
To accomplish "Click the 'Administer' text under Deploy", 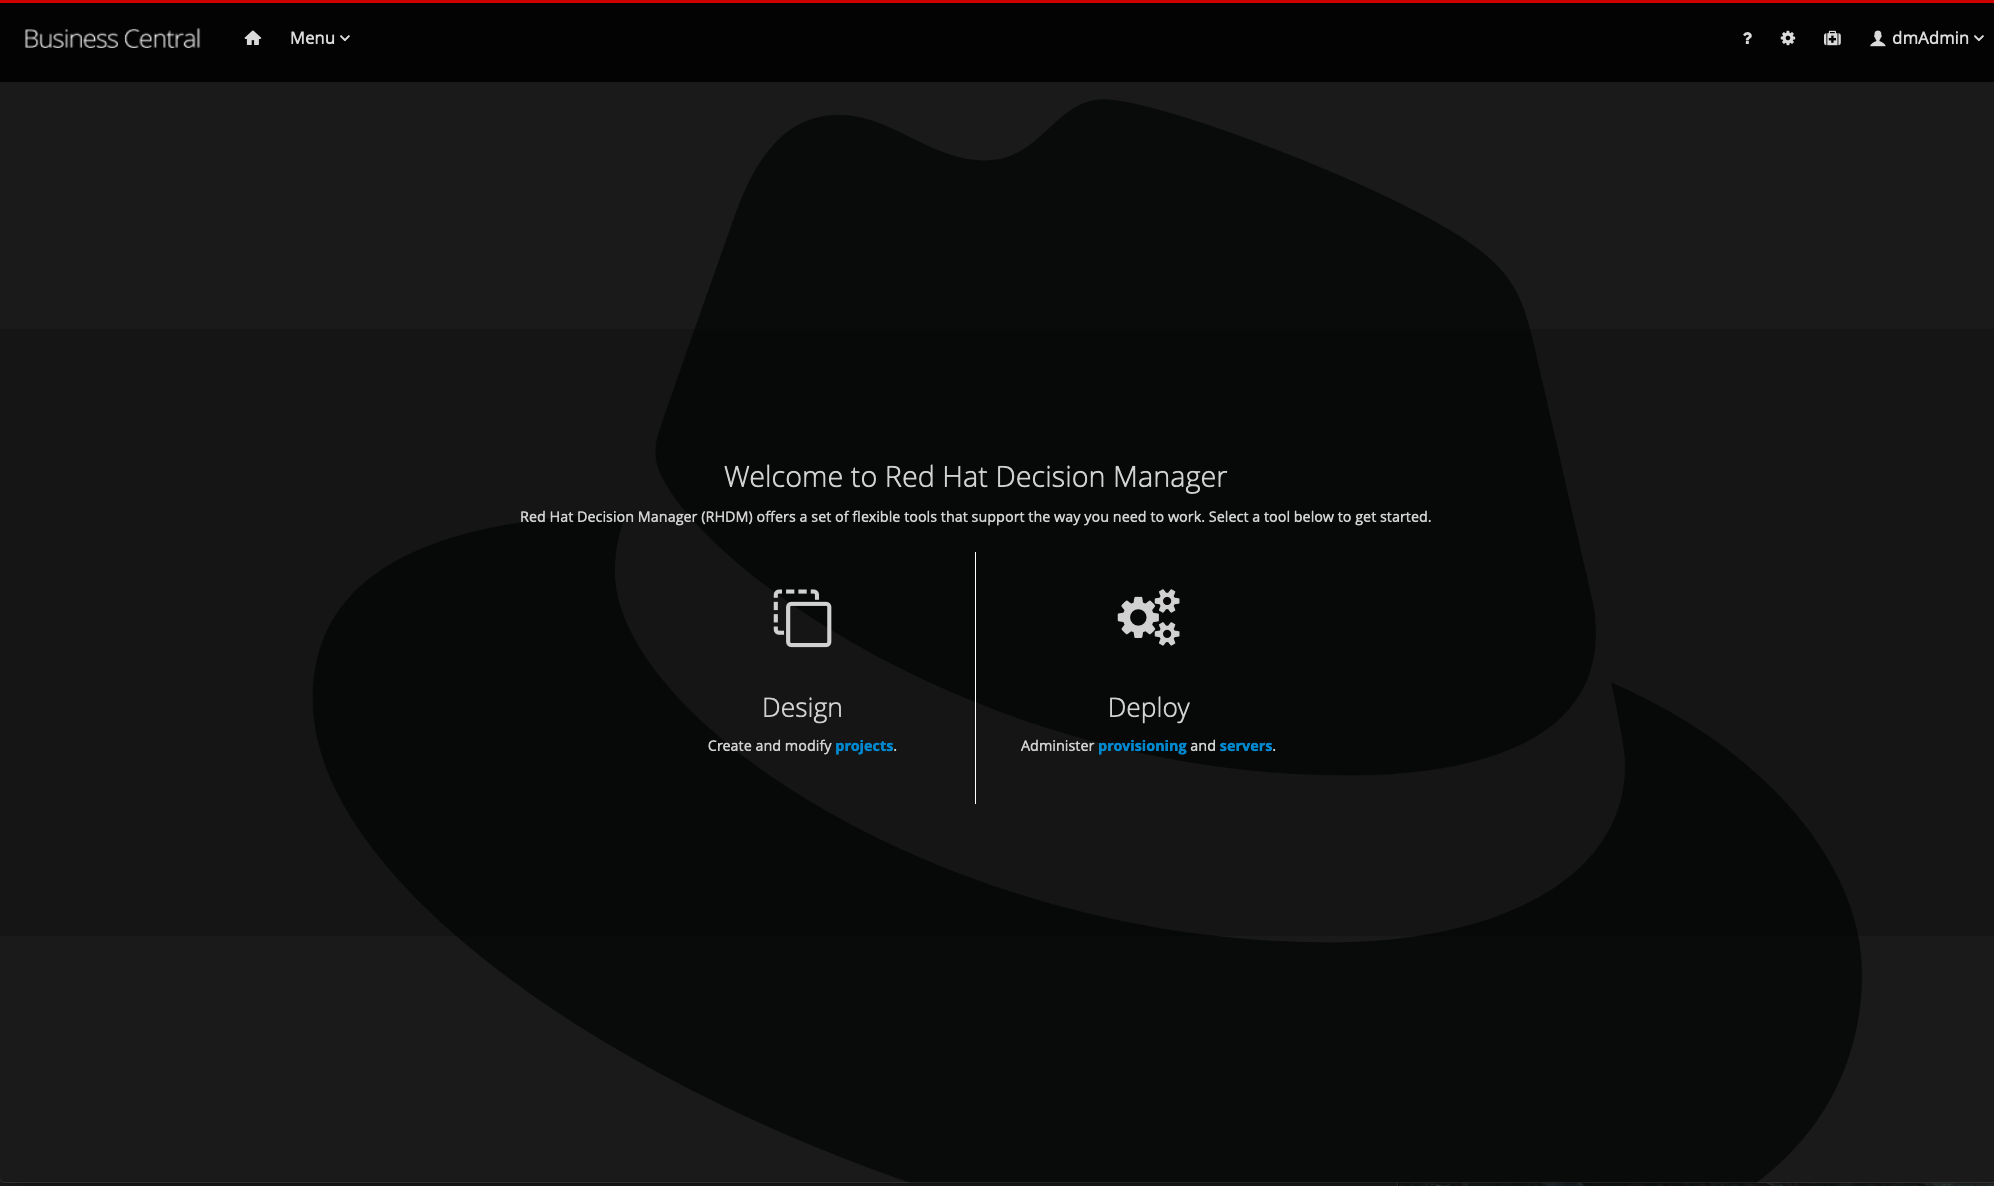I will 1057,746.
